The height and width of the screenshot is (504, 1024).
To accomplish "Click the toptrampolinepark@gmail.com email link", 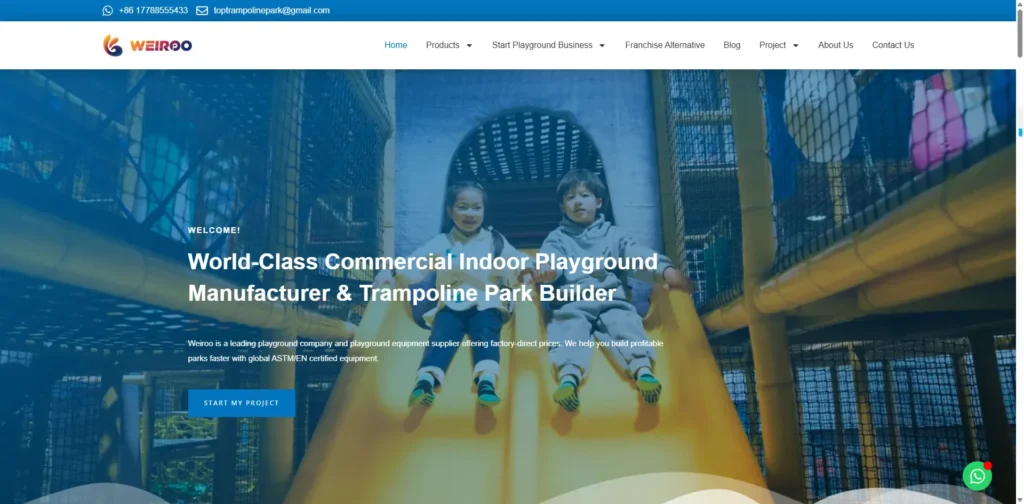I will 271,11.
